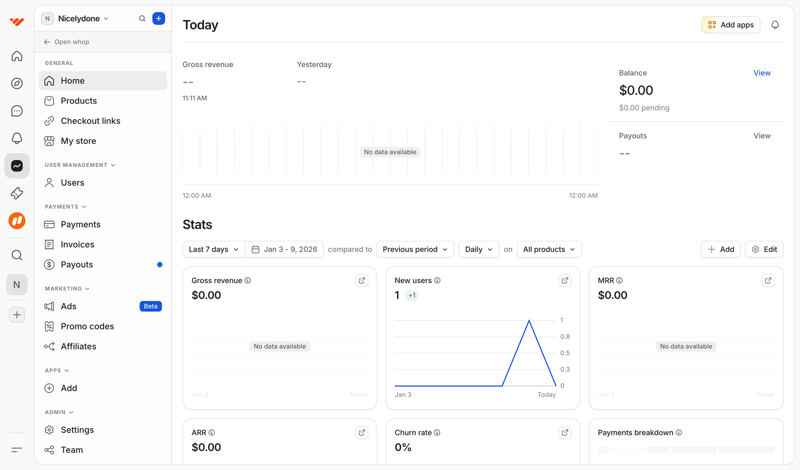Click the search magnifier next to Nicelydone
The image size is (800, 470).
[x=142, y=19]
